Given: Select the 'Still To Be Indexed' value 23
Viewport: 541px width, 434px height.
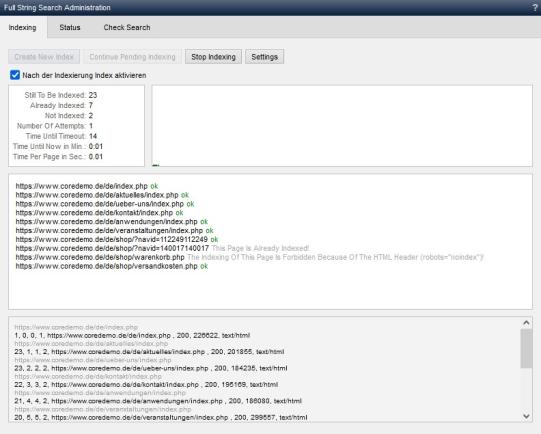Looking at the screenshot, I should pos(93,95).
